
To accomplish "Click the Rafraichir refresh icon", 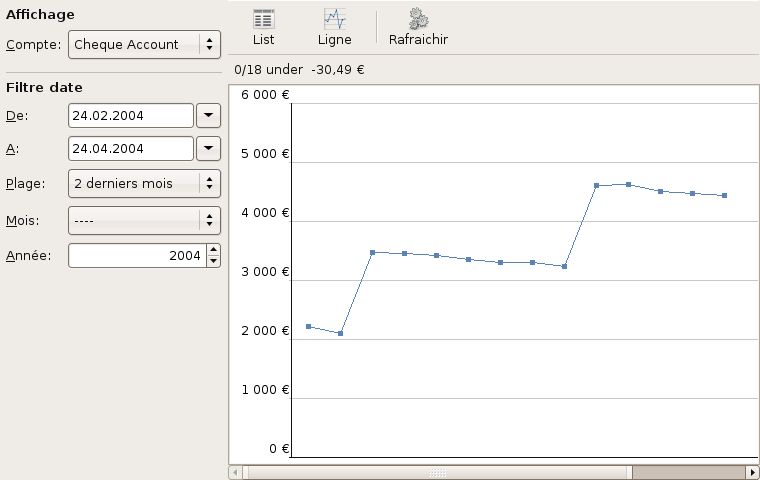I will point(418,27).
